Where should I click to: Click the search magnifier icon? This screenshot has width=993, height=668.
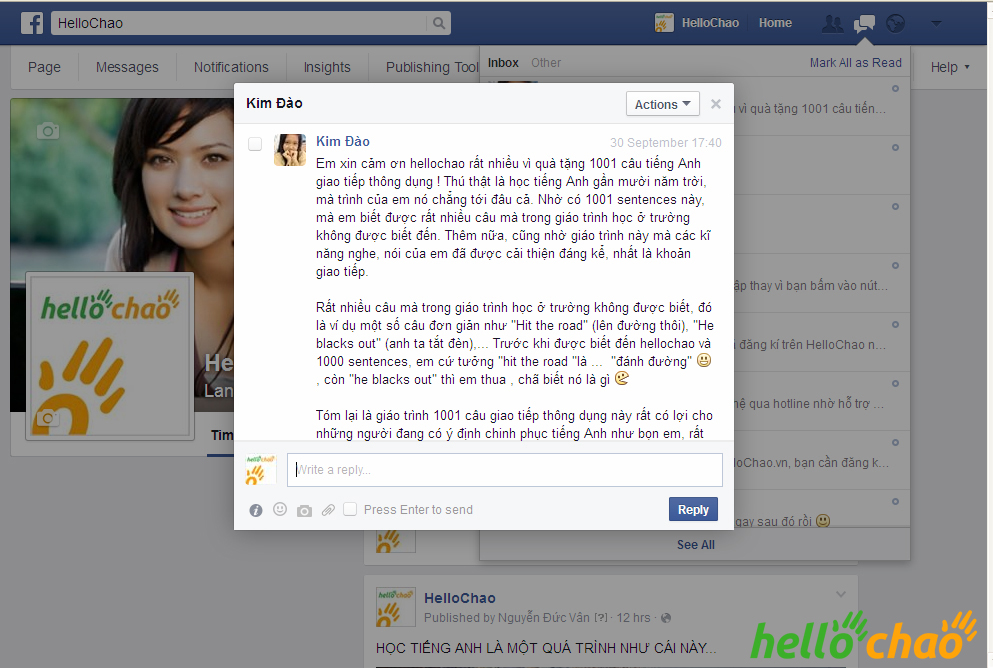[x=438, y=23]
